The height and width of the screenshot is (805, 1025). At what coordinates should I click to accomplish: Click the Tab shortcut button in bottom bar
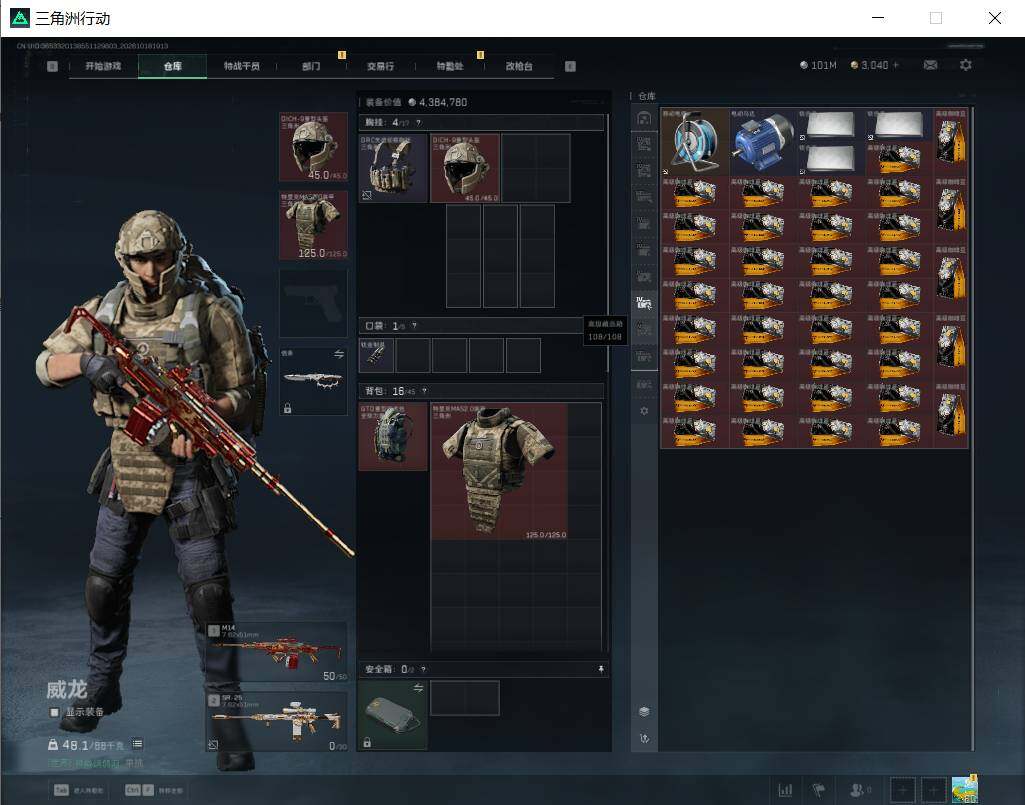[79, 790]
